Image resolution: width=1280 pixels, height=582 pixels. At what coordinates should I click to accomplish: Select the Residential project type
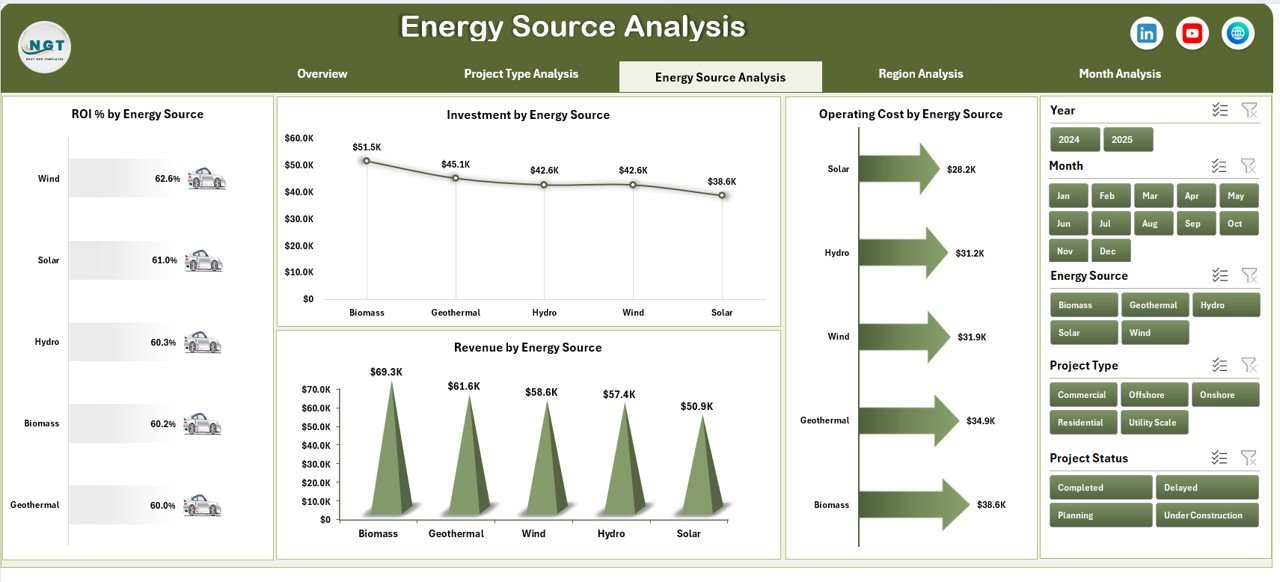(1082, 422)
